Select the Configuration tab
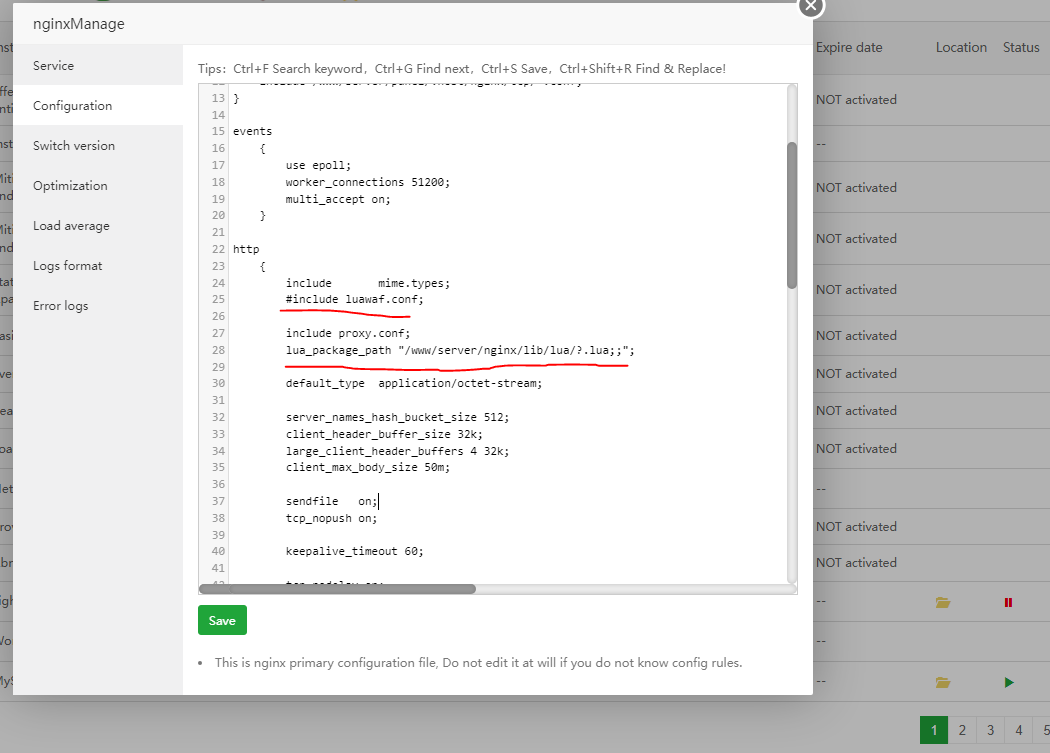1050x753 pixels. click(x=98, y=106)
